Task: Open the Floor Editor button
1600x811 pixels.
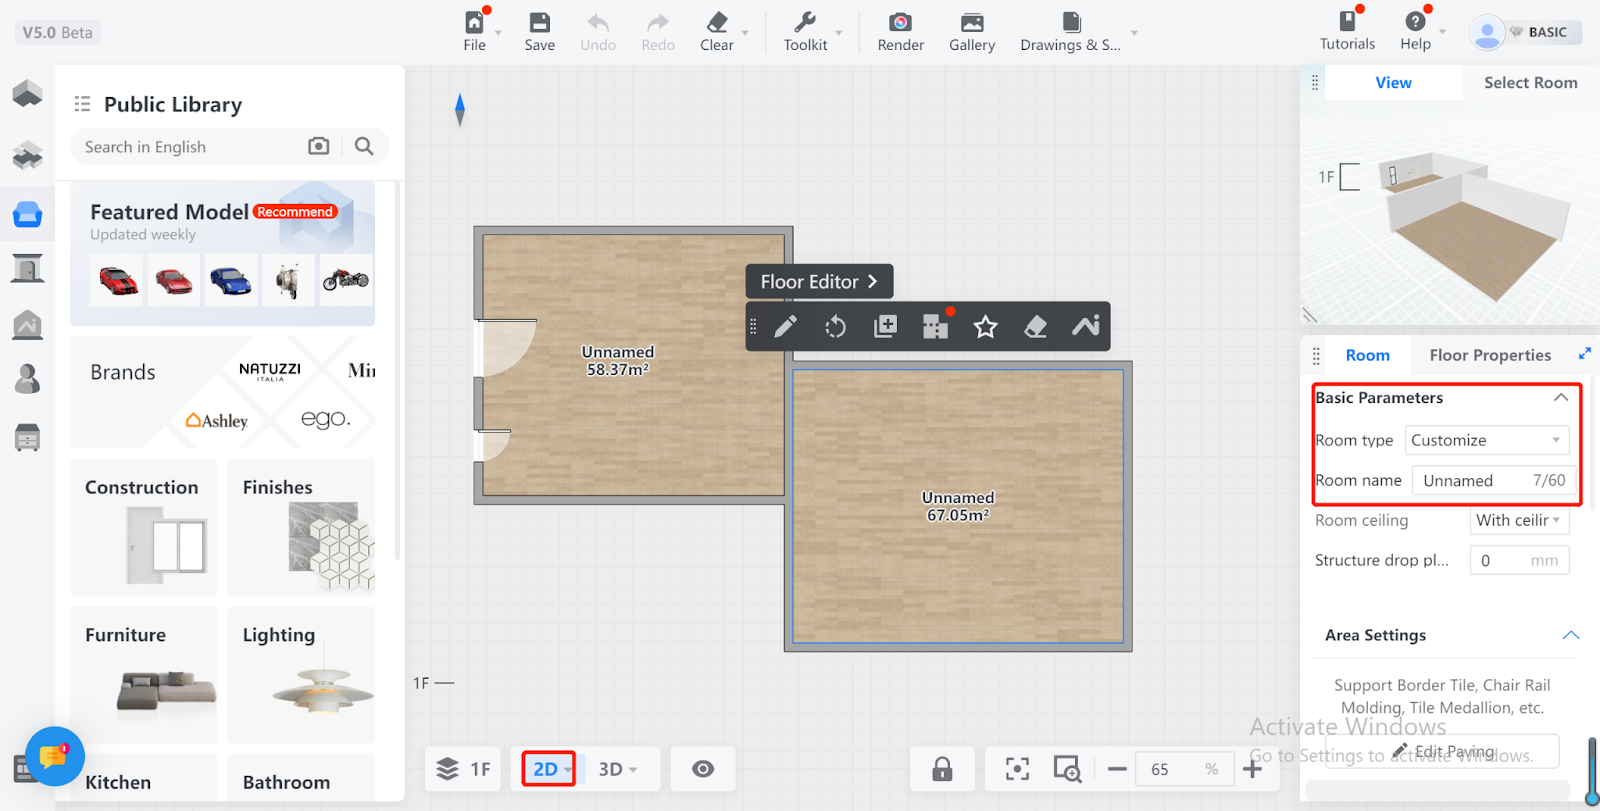Action: pyautogui.click(x=819, y=282)
